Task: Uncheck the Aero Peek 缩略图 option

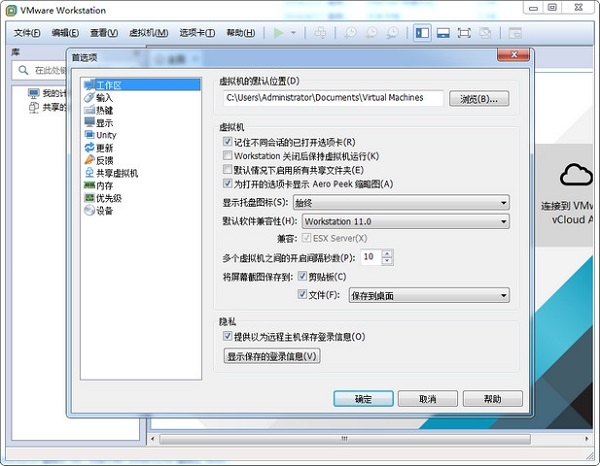Action: pos(227,183)
